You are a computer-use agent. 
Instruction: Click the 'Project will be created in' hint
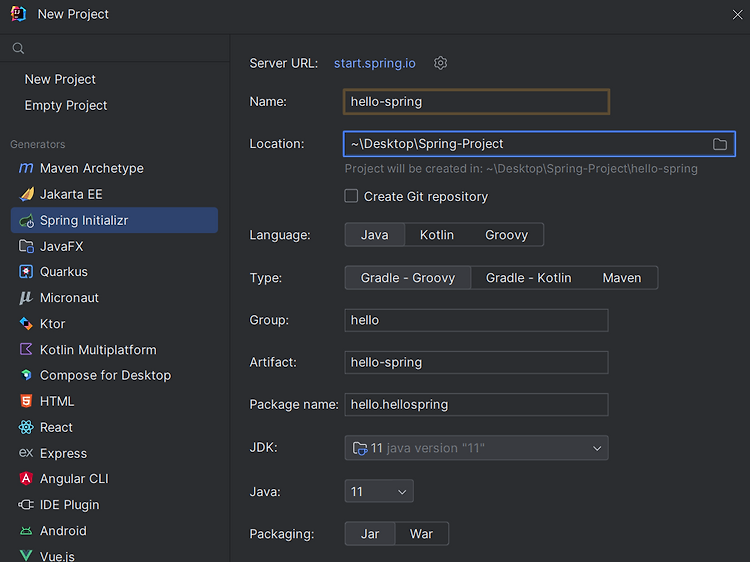[x=521, y=168]
